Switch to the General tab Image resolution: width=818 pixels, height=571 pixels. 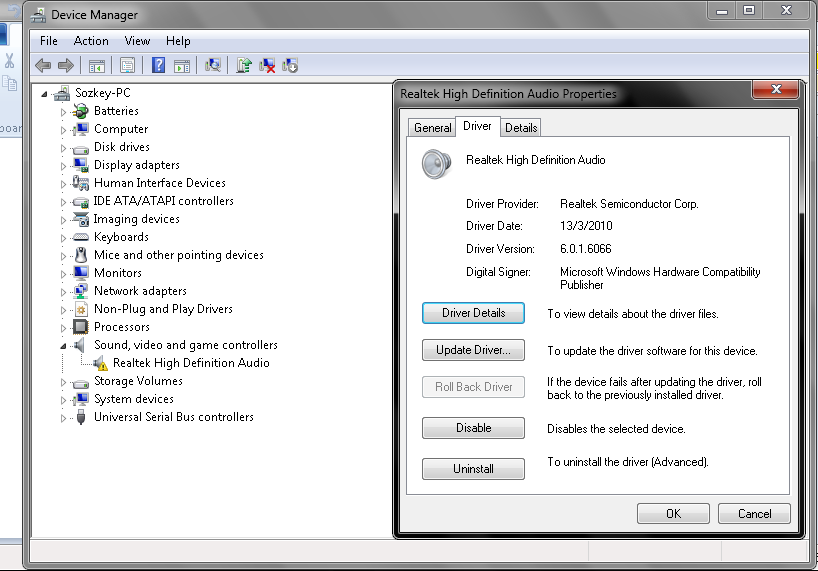tap(432, 128)
